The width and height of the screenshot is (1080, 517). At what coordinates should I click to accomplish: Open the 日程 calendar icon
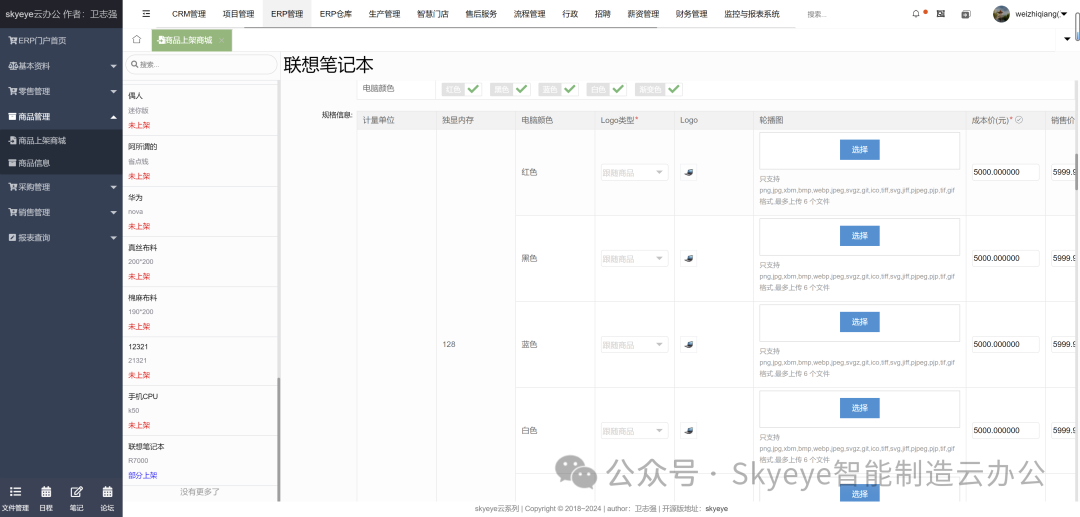tap(46, 499)
